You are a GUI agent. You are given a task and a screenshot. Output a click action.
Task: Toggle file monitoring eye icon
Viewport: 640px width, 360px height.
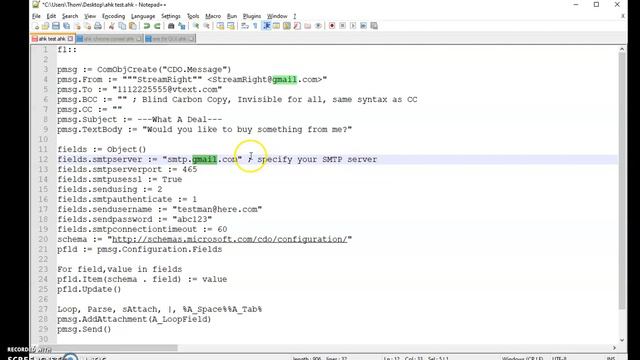pyautogui.click(x=318, y=26)
